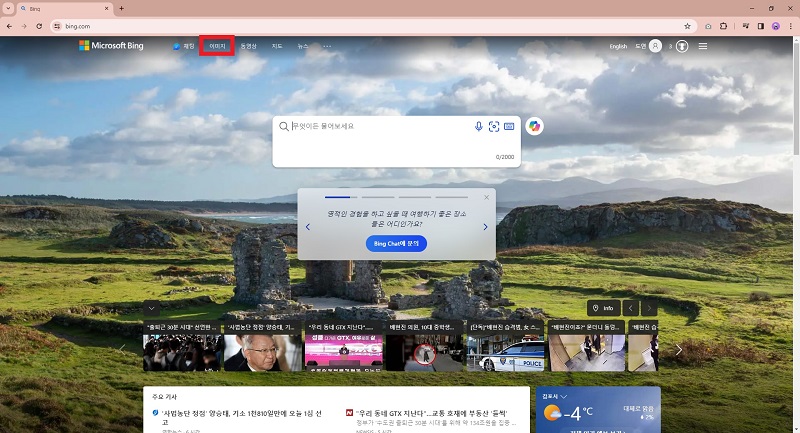Go to previous suggestion in chat card
The image size is (800, 433).
308,227
